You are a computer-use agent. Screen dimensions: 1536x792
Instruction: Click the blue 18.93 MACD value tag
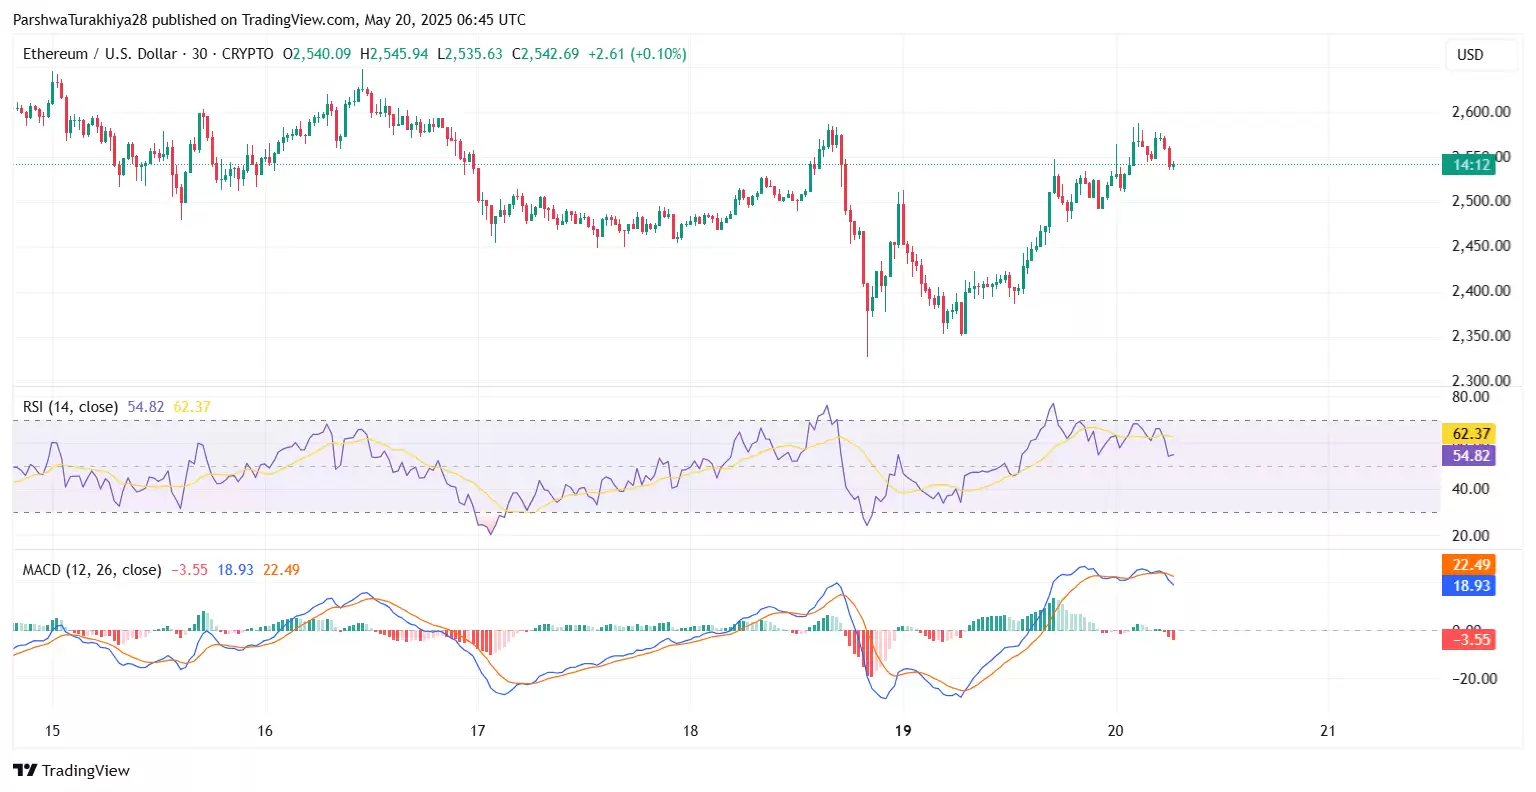1468,586
